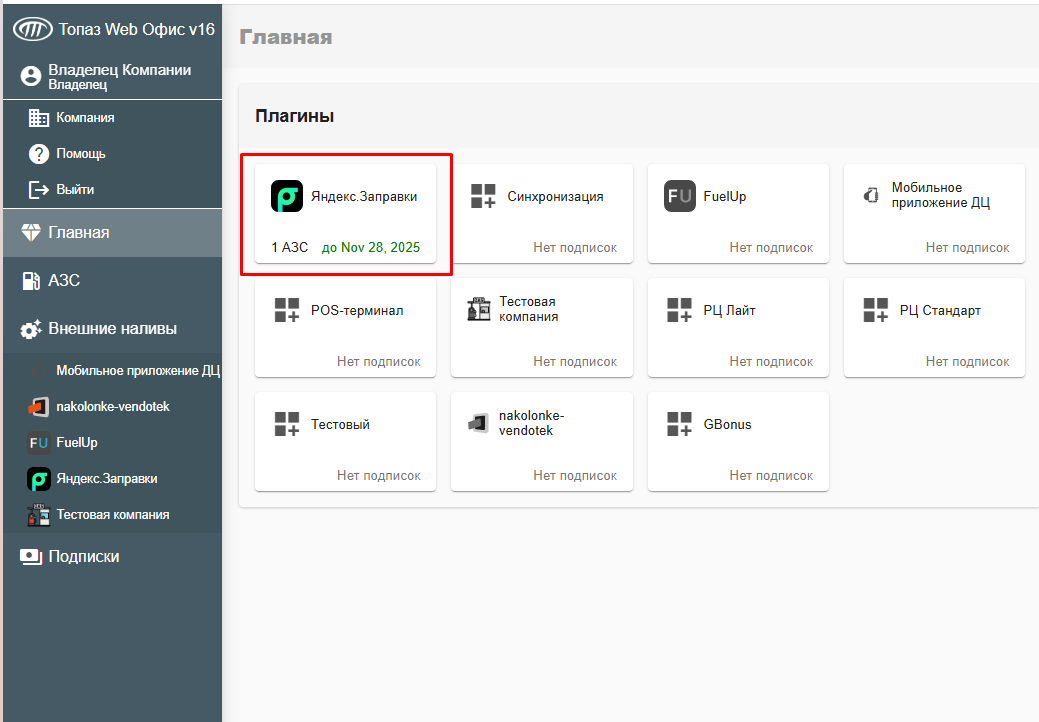Click the user account avatar icon

(x=30, y=76)
